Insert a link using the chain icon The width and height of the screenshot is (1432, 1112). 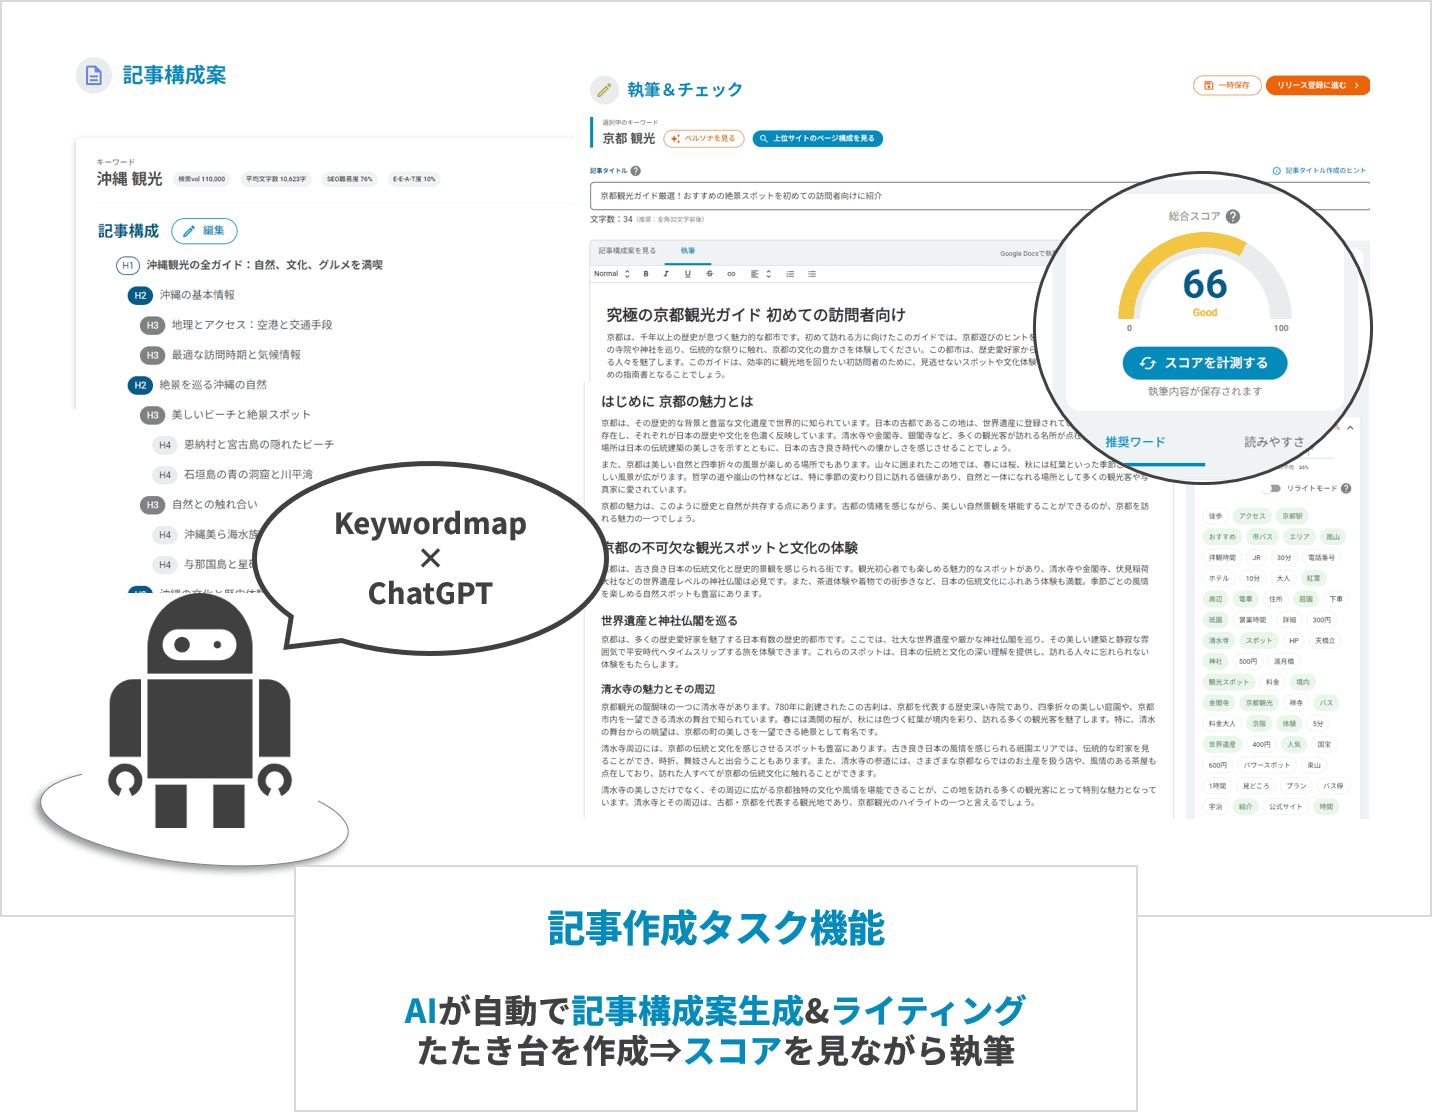pyautogui.click(x=731, y=274)
